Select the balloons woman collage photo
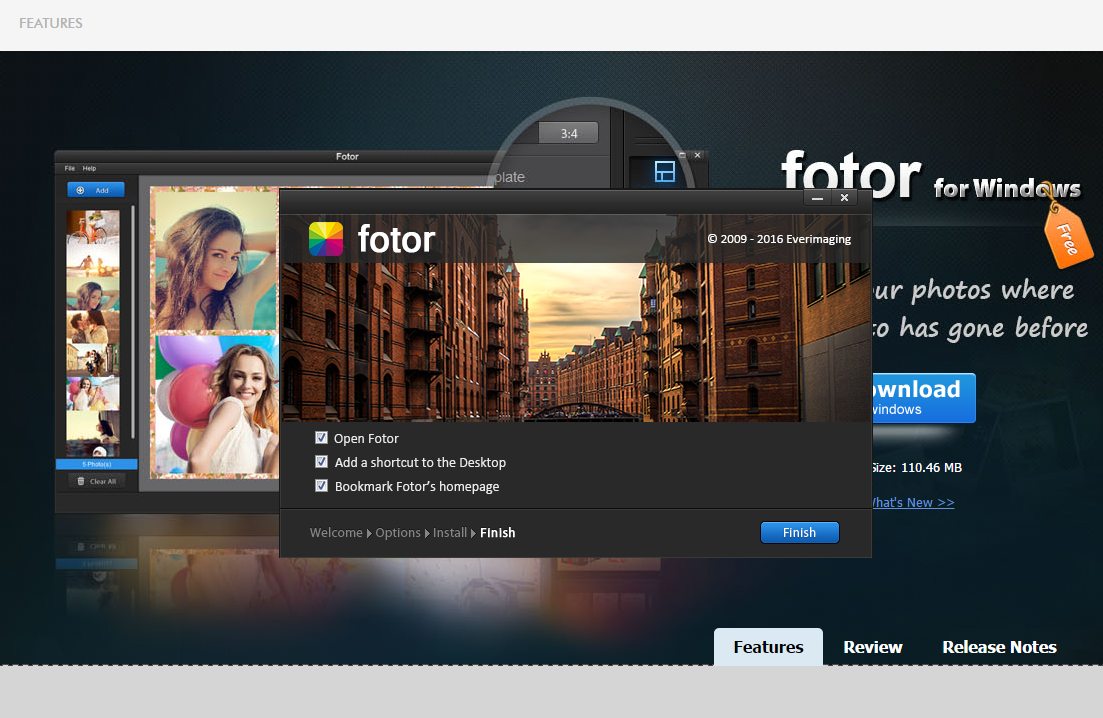 point(215,404)
